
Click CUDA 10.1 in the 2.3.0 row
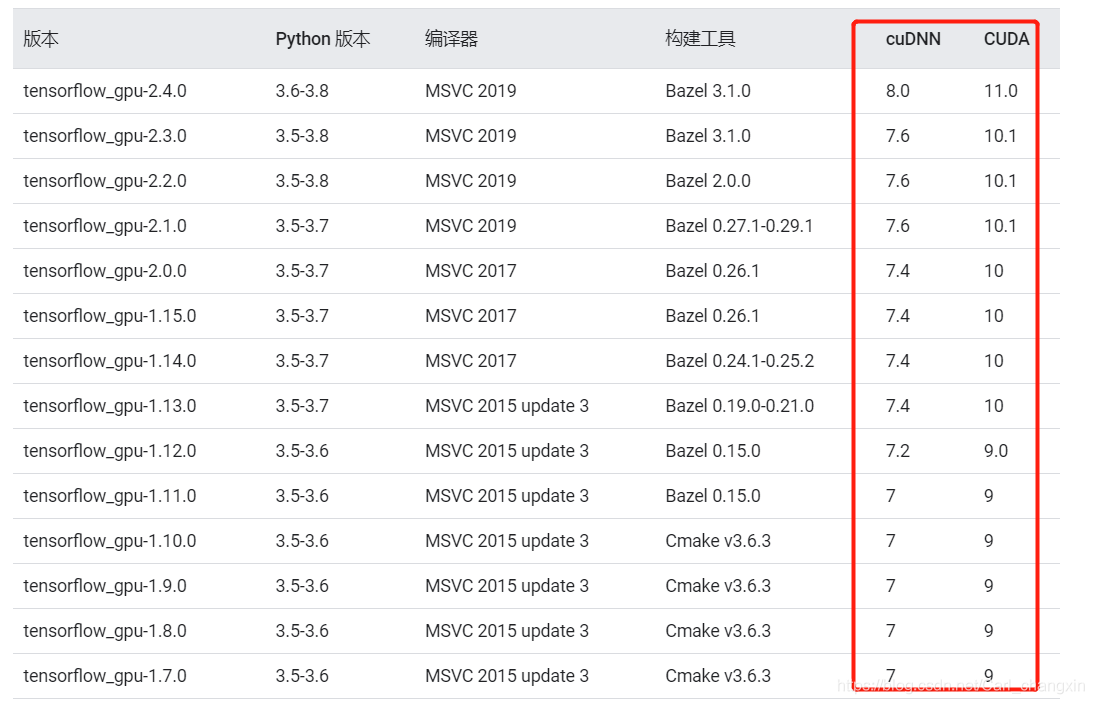click(x=1000, y=136)
